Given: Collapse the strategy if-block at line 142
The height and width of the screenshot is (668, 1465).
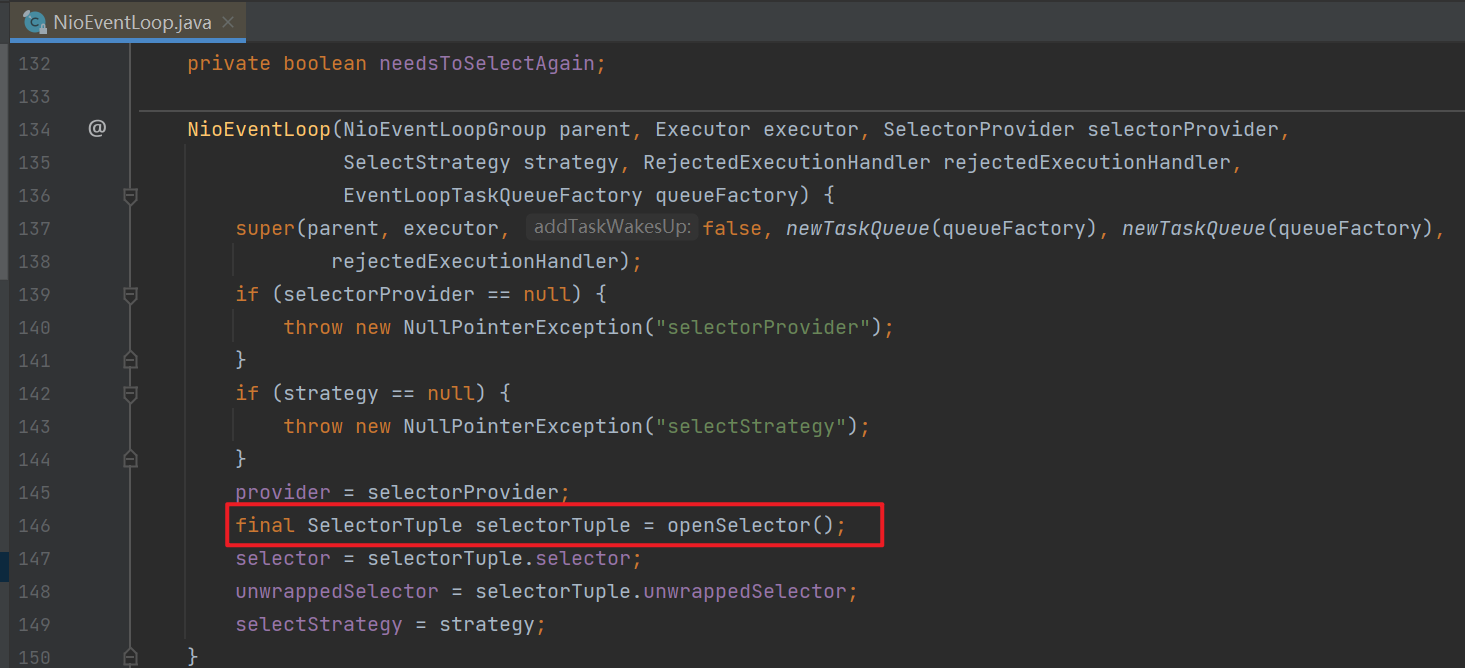Looking at the screenshot, I should coord(130,394).
